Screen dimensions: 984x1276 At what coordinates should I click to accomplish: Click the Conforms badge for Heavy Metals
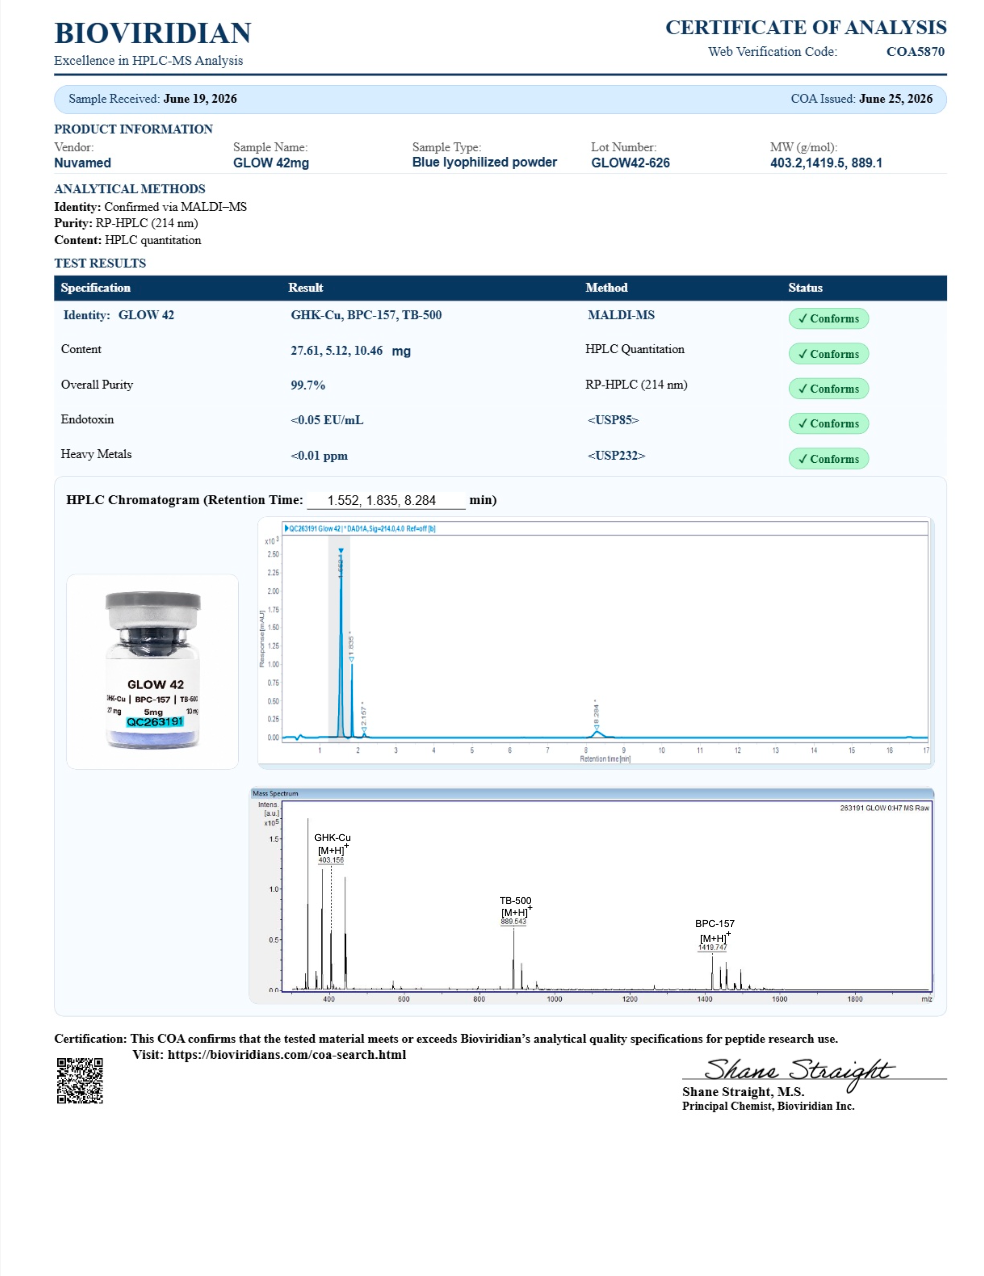point(829,459)
